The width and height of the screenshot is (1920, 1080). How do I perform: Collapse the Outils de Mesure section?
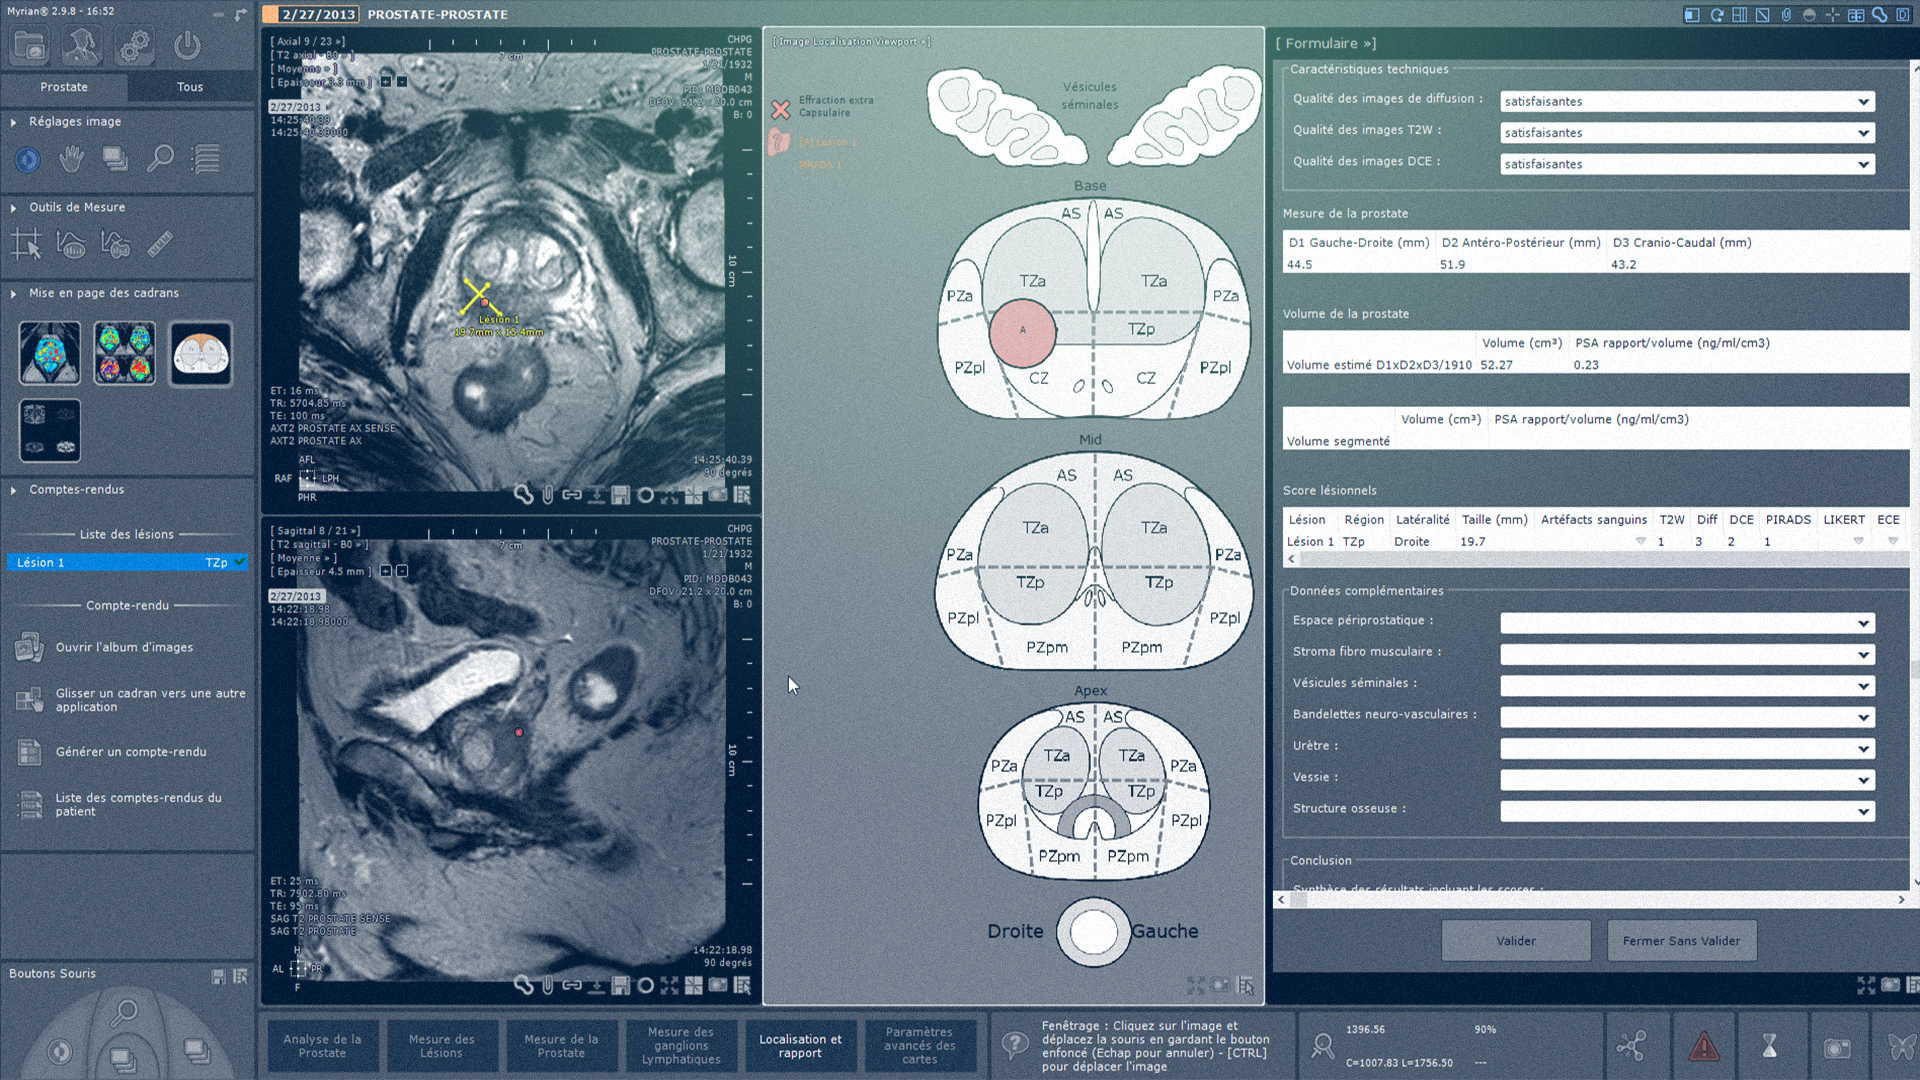pos(14,207)
